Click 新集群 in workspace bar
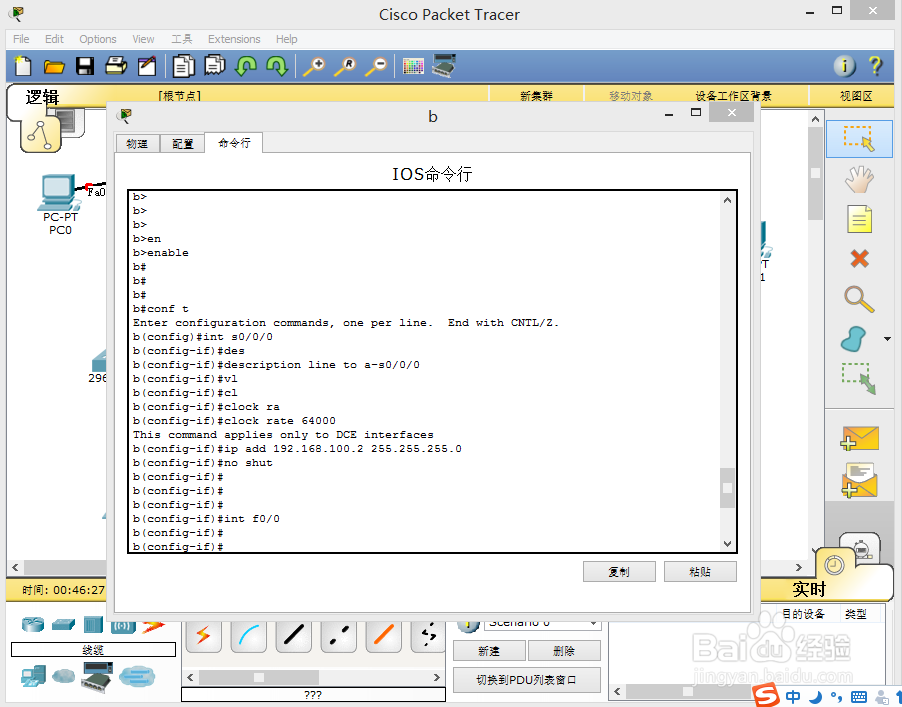Screen dimensions: 902x707 click(536, 95)
